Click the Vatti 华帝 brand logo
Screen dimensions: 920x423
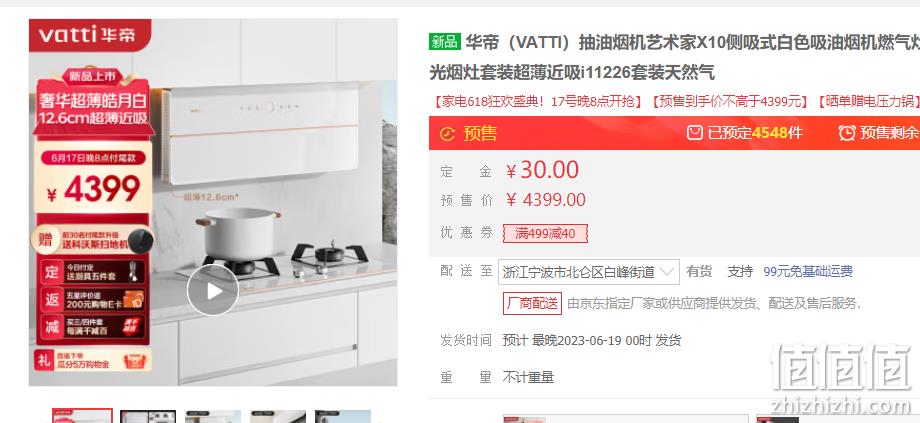click(x=90, y=34)
